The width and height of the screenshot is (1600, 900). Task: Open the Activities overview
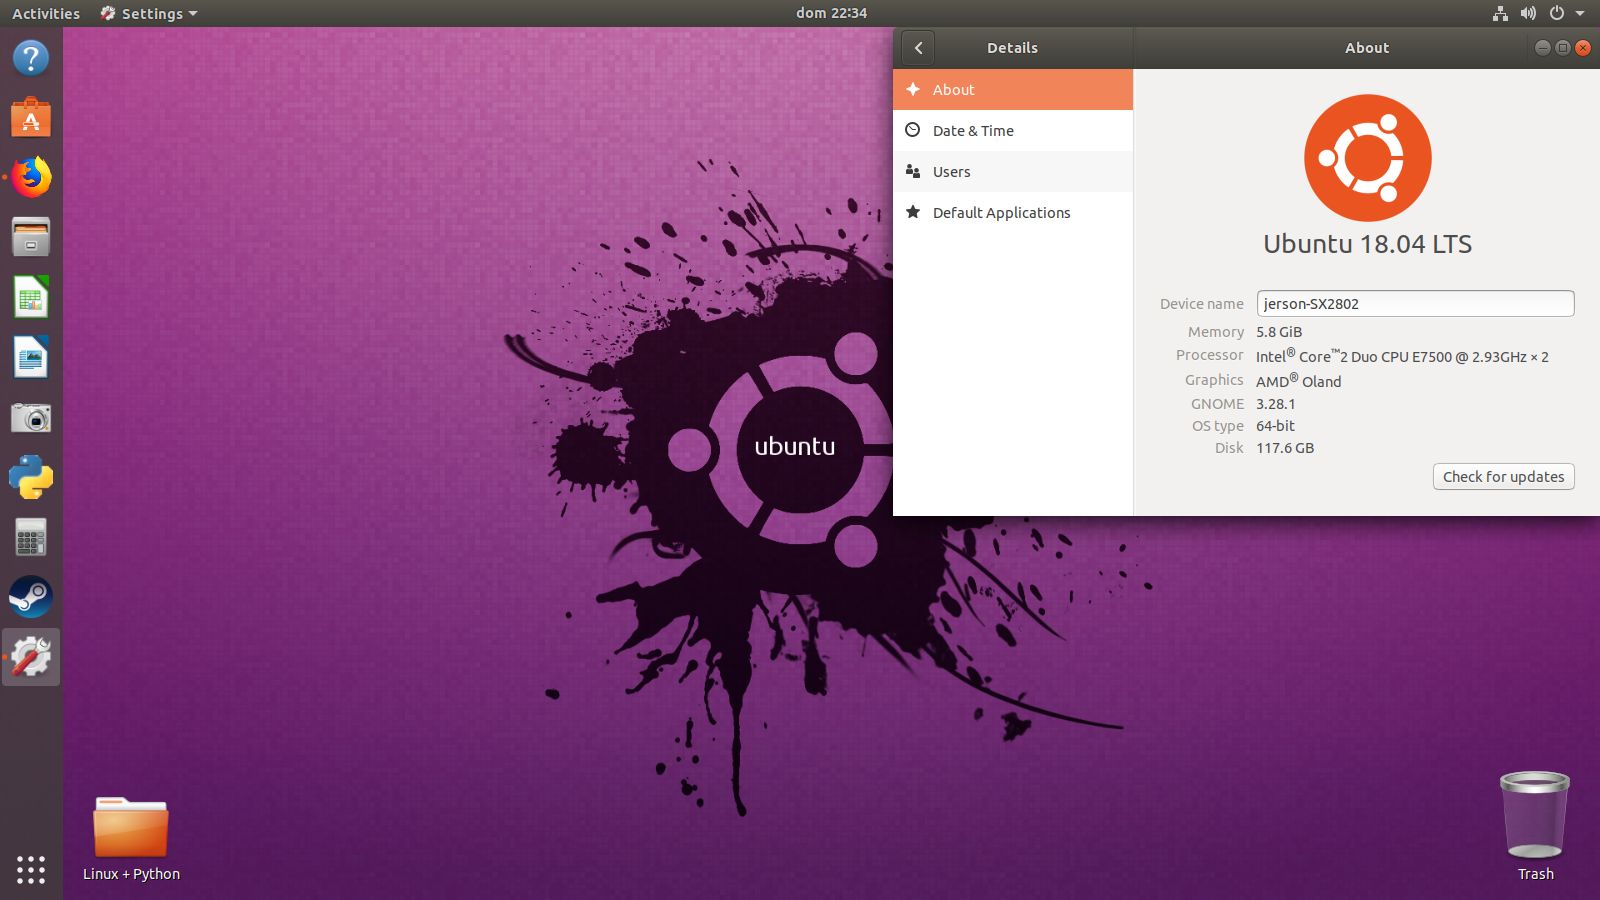click(x=45, y=13)
